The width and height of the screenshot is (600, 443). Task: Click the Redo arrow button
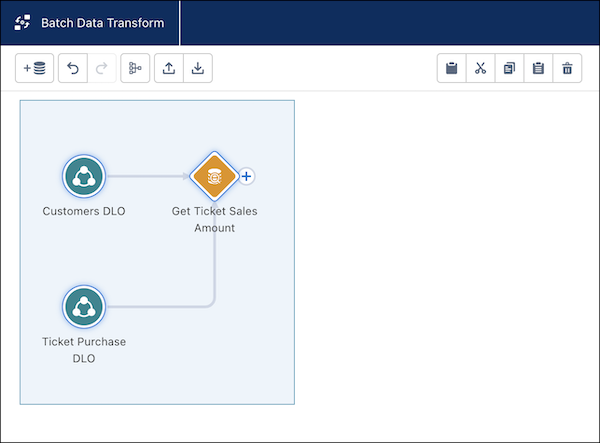click(100, 69)
